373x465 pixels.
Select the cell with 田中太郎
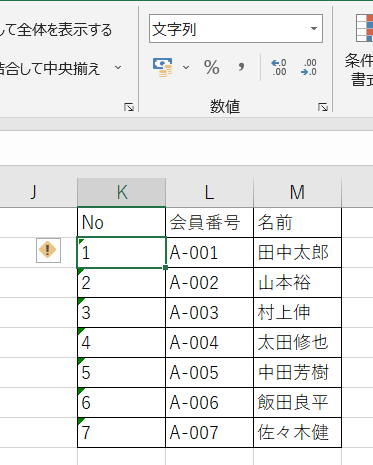tap(297, 252)
